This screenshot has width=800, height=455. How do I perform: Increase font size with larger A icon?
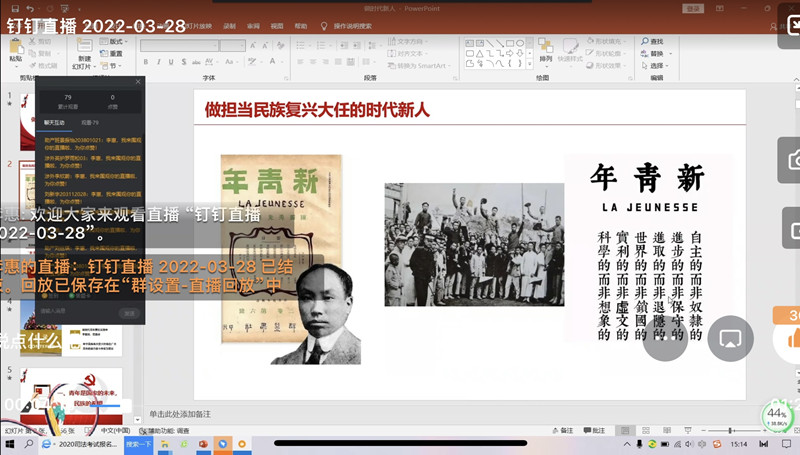(253, 46)
